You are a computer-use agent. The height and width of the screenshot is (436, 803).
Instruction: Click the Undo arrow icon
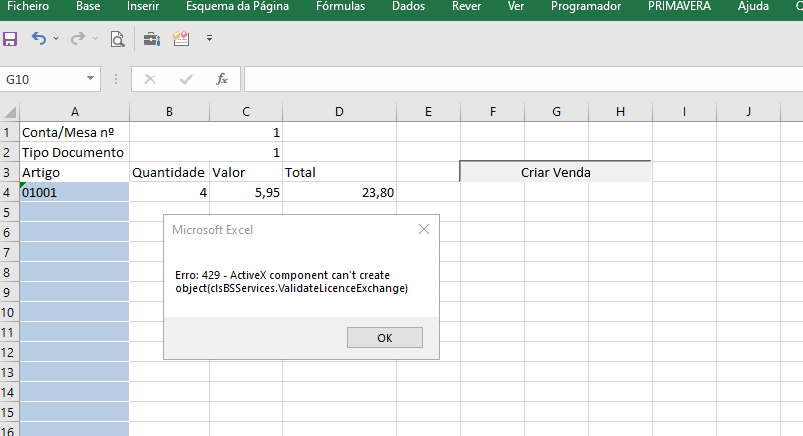coord(39,40)
